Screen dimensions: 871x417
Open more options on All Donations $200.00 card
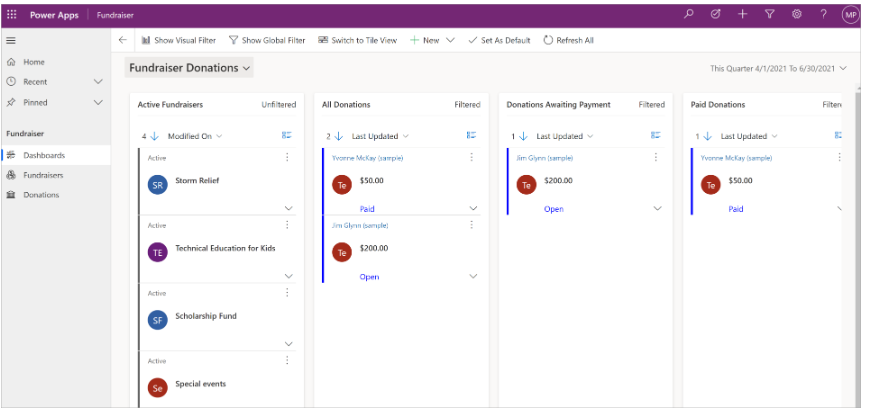[x=472, y=225]
